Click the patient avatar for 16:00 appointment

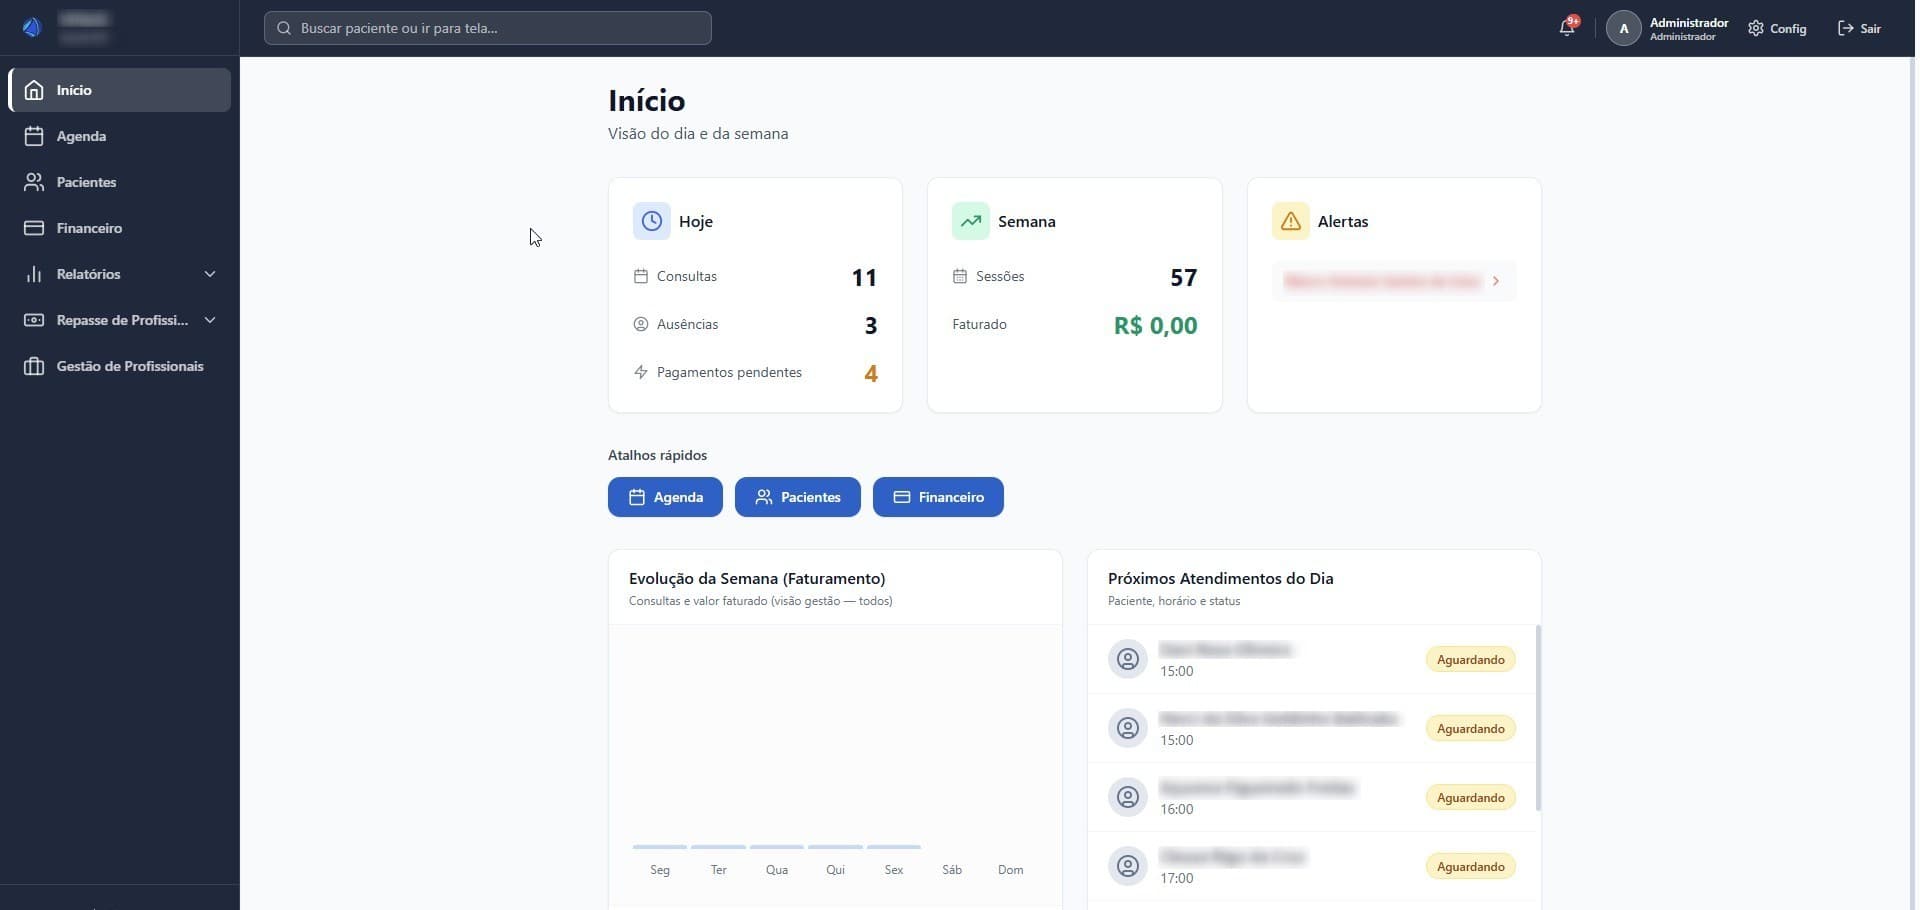pos(1128,797)
